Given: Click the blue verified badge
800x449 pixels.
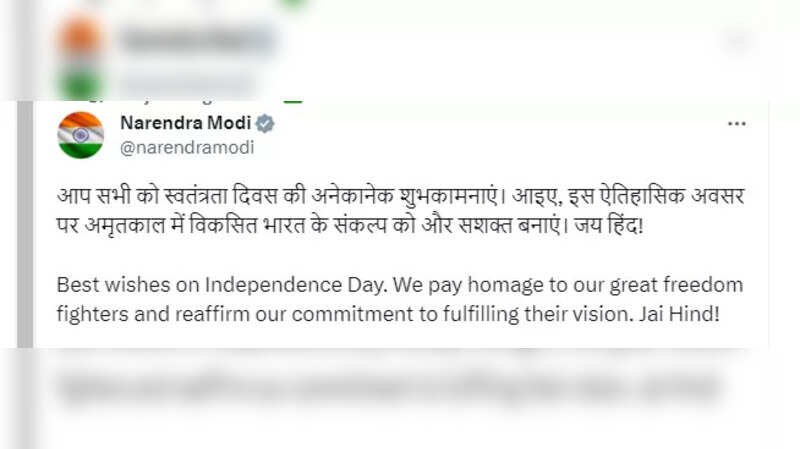Looking at the screenshot, I should (265, 124).
